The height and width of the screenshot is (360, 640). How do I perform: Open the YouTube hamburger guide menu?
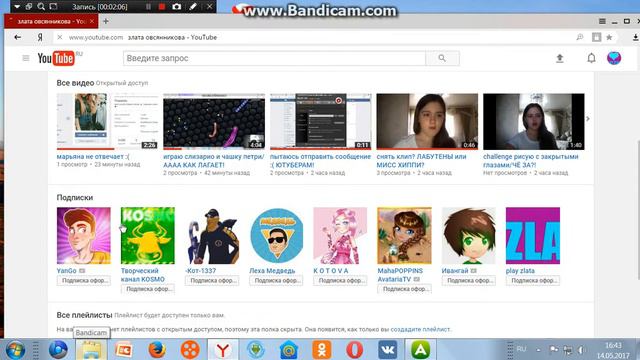tap(26, 58)
